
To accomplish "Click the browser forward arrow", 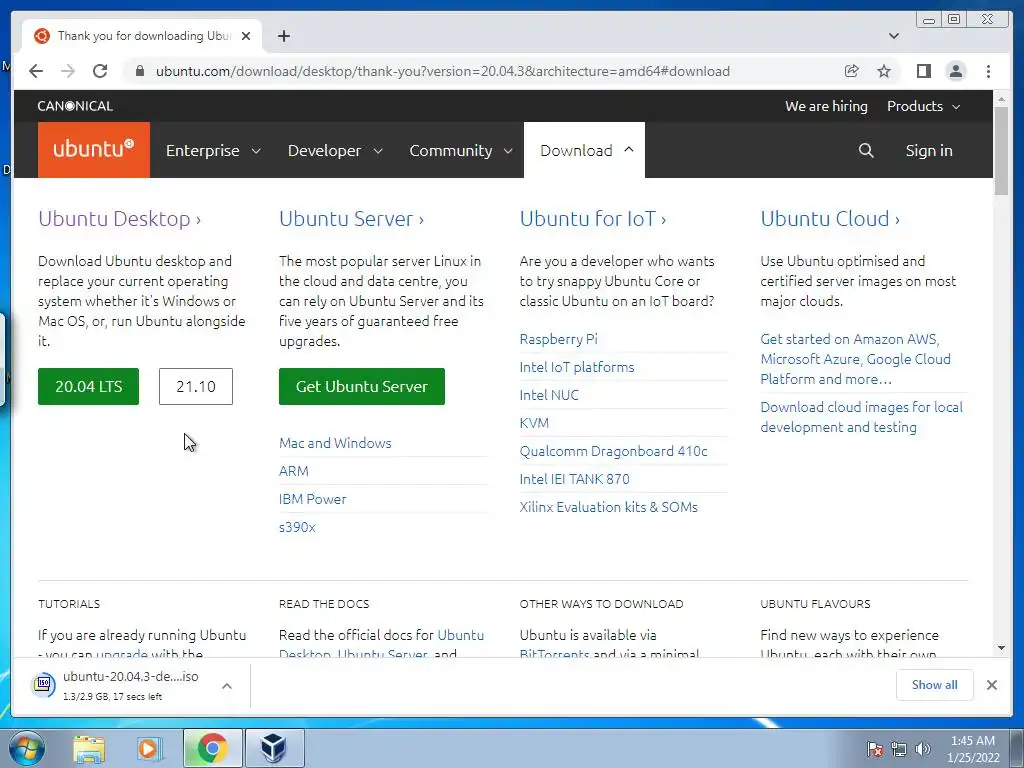I will 68,71.
